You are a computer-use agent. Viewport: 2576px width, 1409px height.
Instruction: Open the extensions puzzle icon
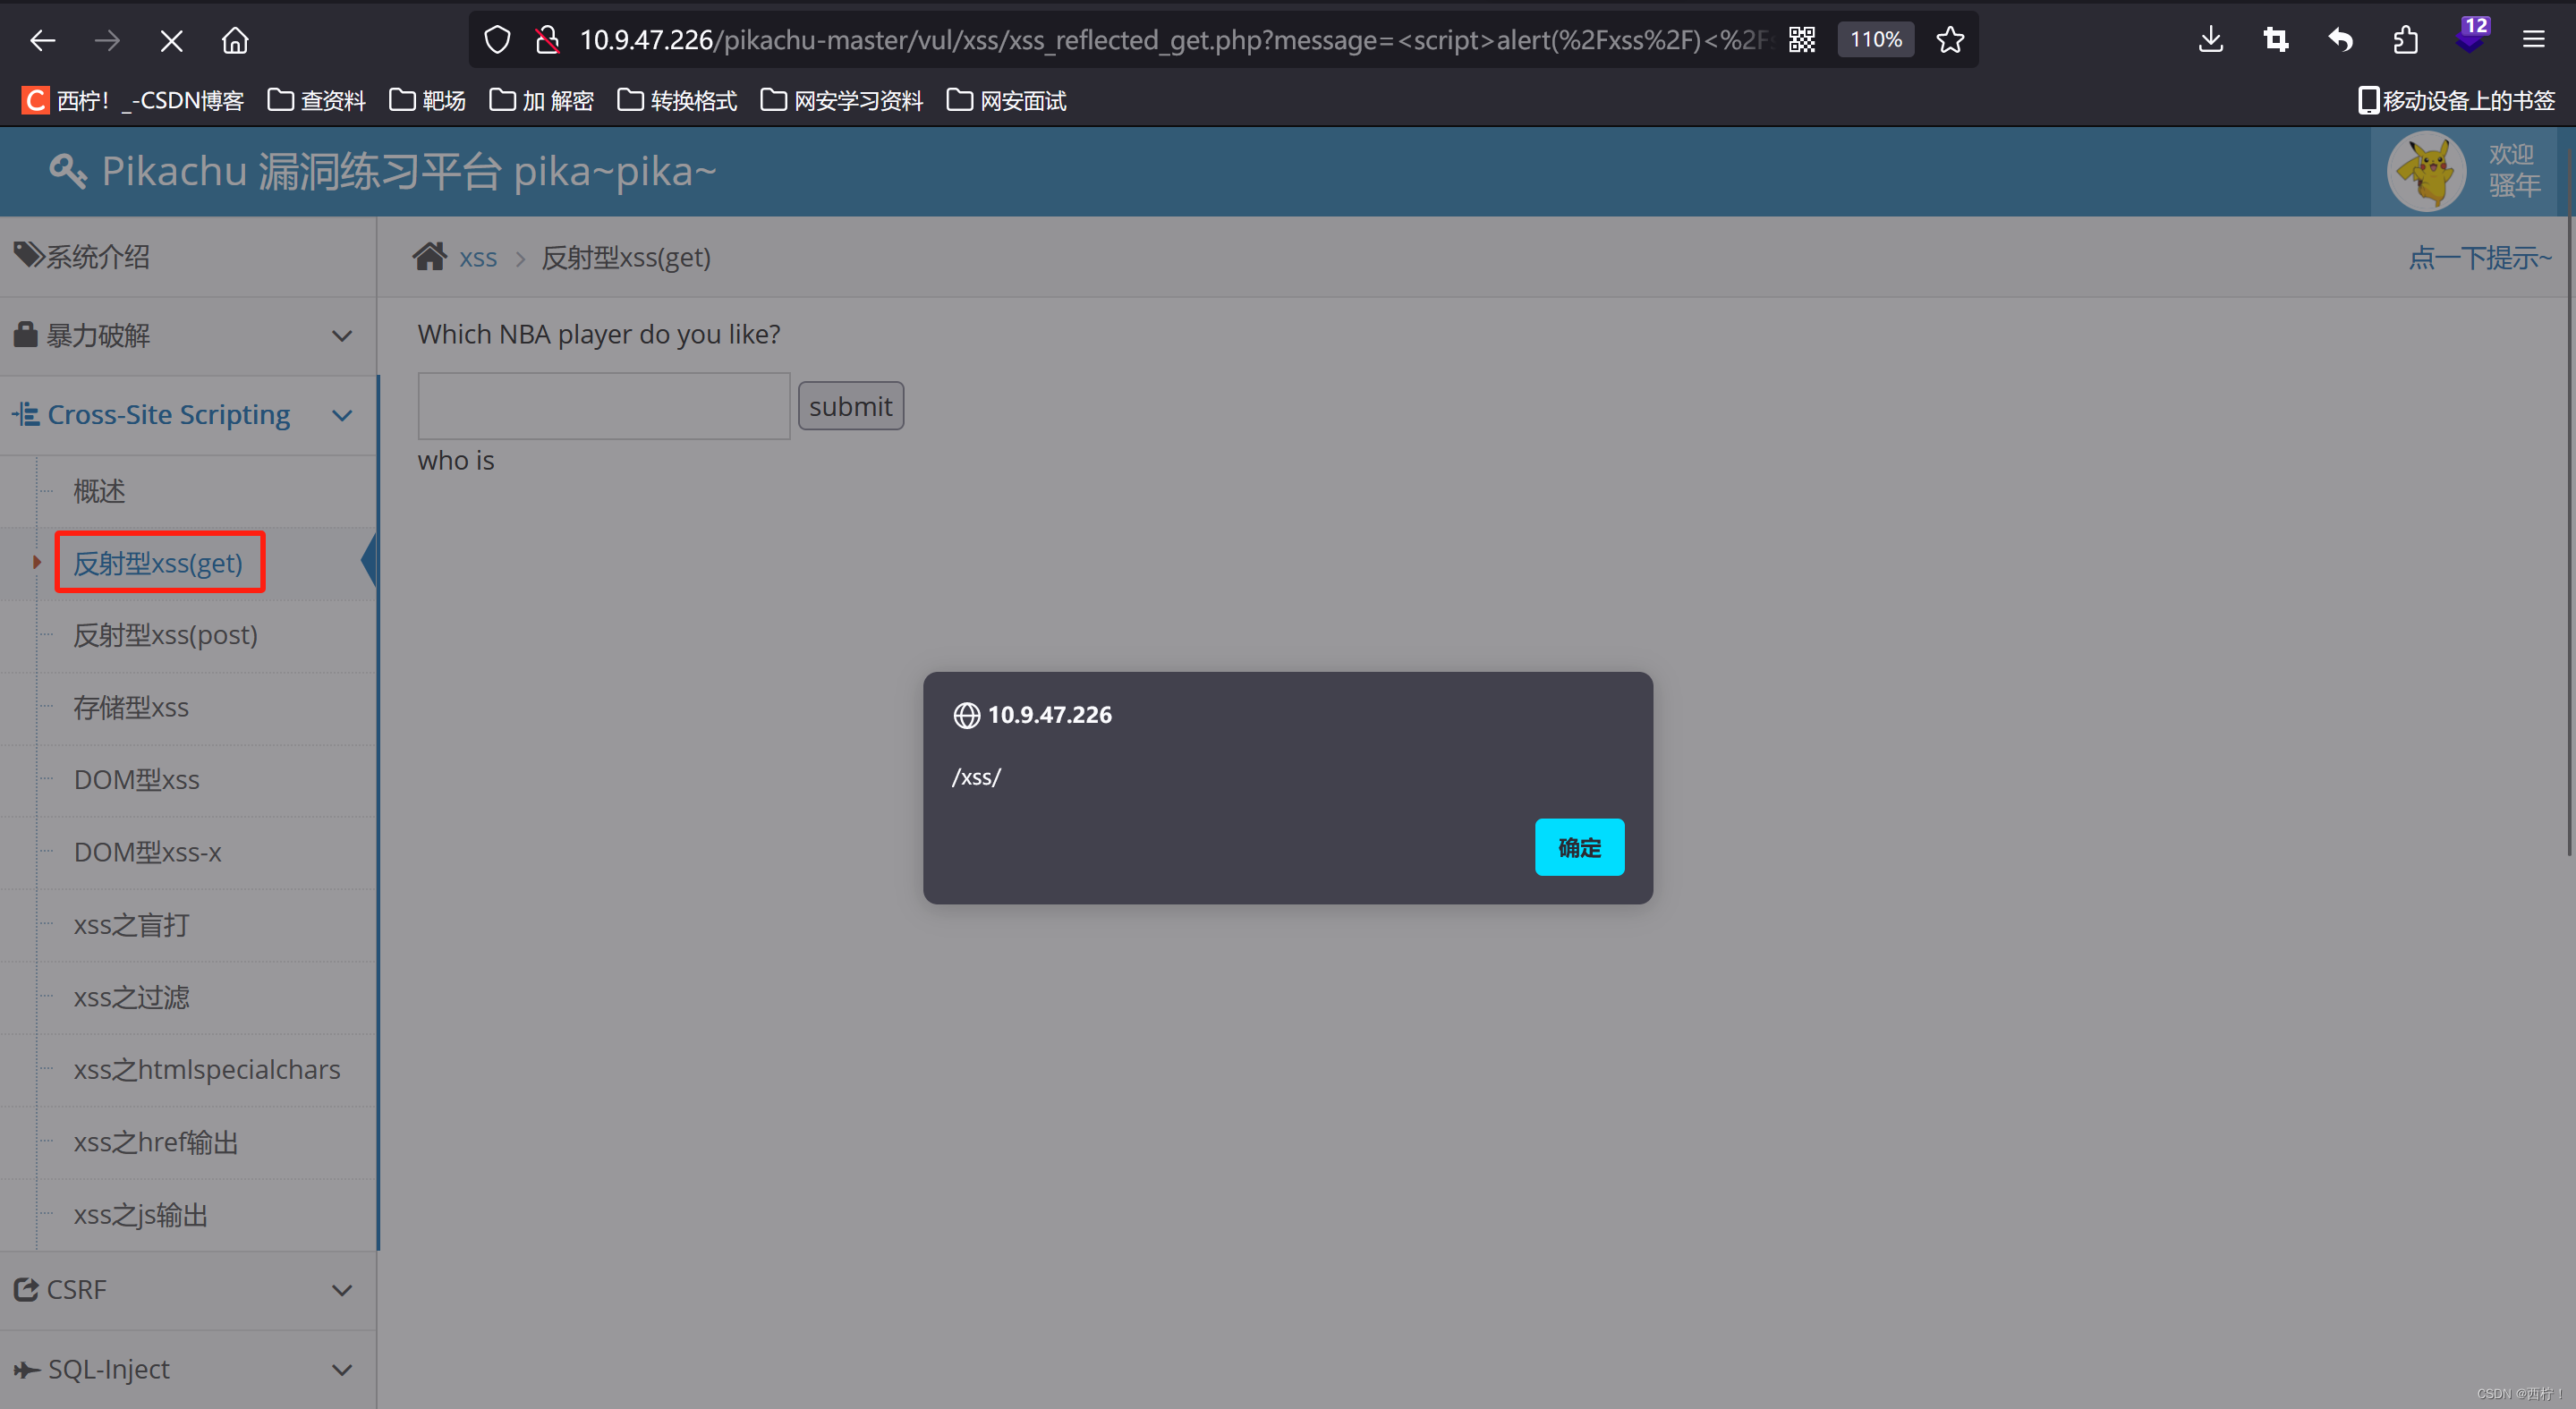coord(2405,40)
